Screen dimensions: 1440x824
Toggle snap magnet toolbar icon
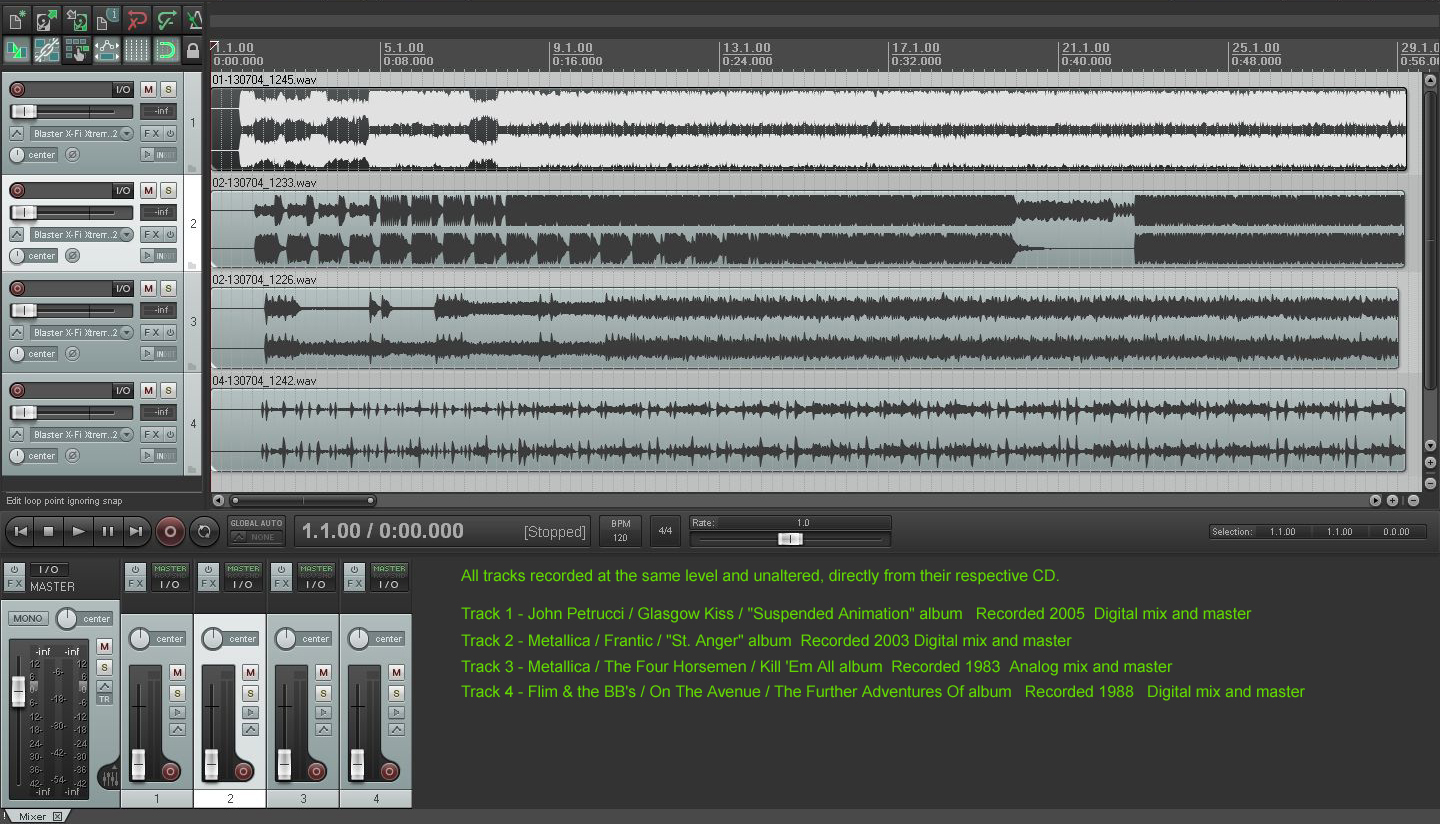tap(166, 49)
